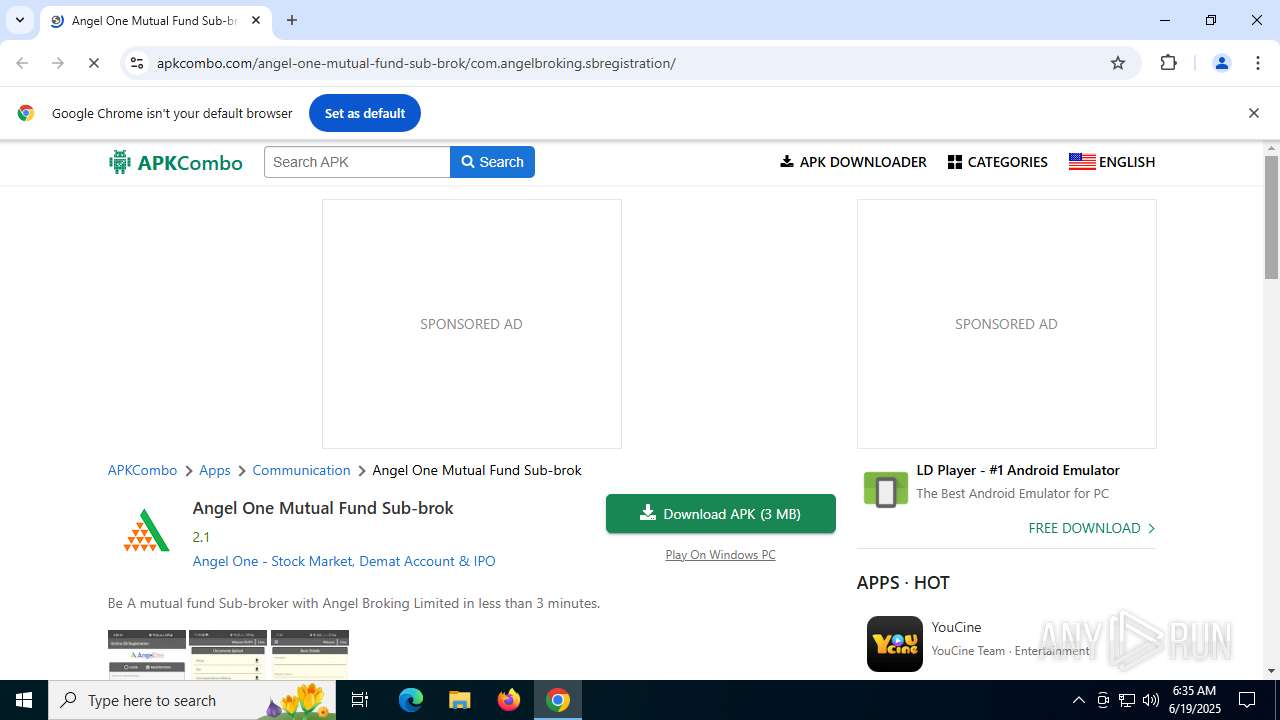Navigate to the APKCombo breadcrumb link
The height and width of the screenshot is (720, 1280).
pyautogui.click(x=142, y=470)
